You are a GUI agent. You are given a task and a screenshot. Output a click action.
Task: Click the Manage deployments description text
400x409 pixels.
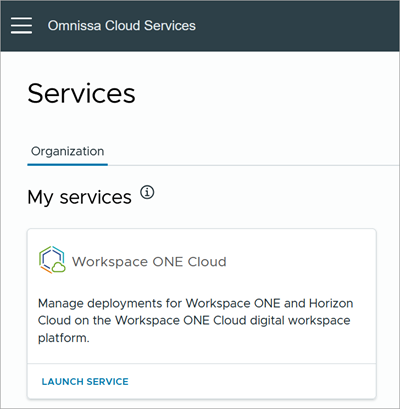coord(196,320)
